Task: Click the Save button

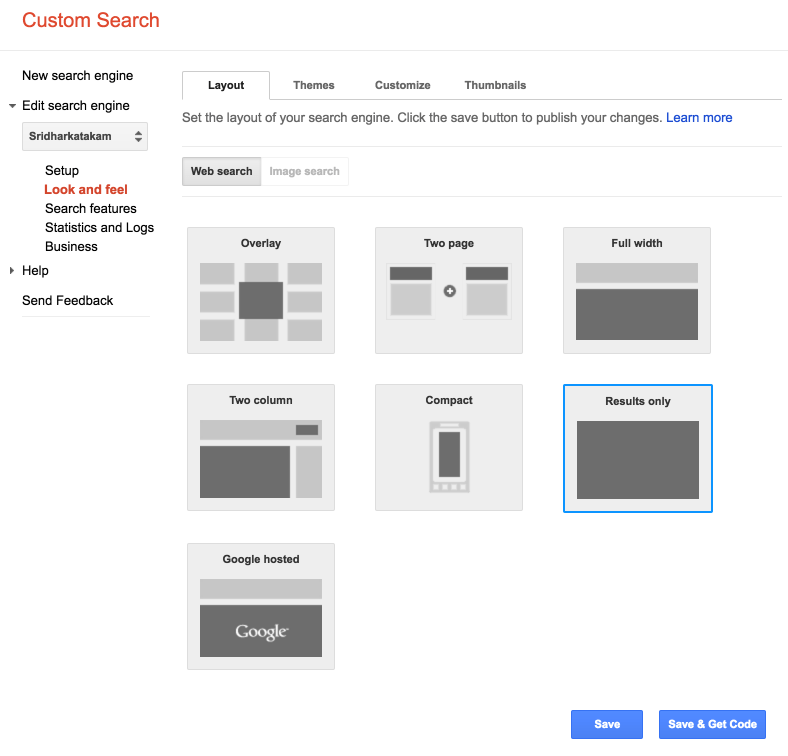Action: (x=607, y=724)
